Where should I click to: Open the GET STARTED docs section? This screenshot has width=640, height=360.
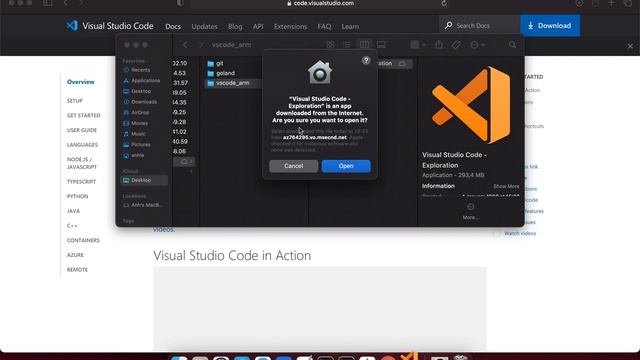(x=83, y=116)
